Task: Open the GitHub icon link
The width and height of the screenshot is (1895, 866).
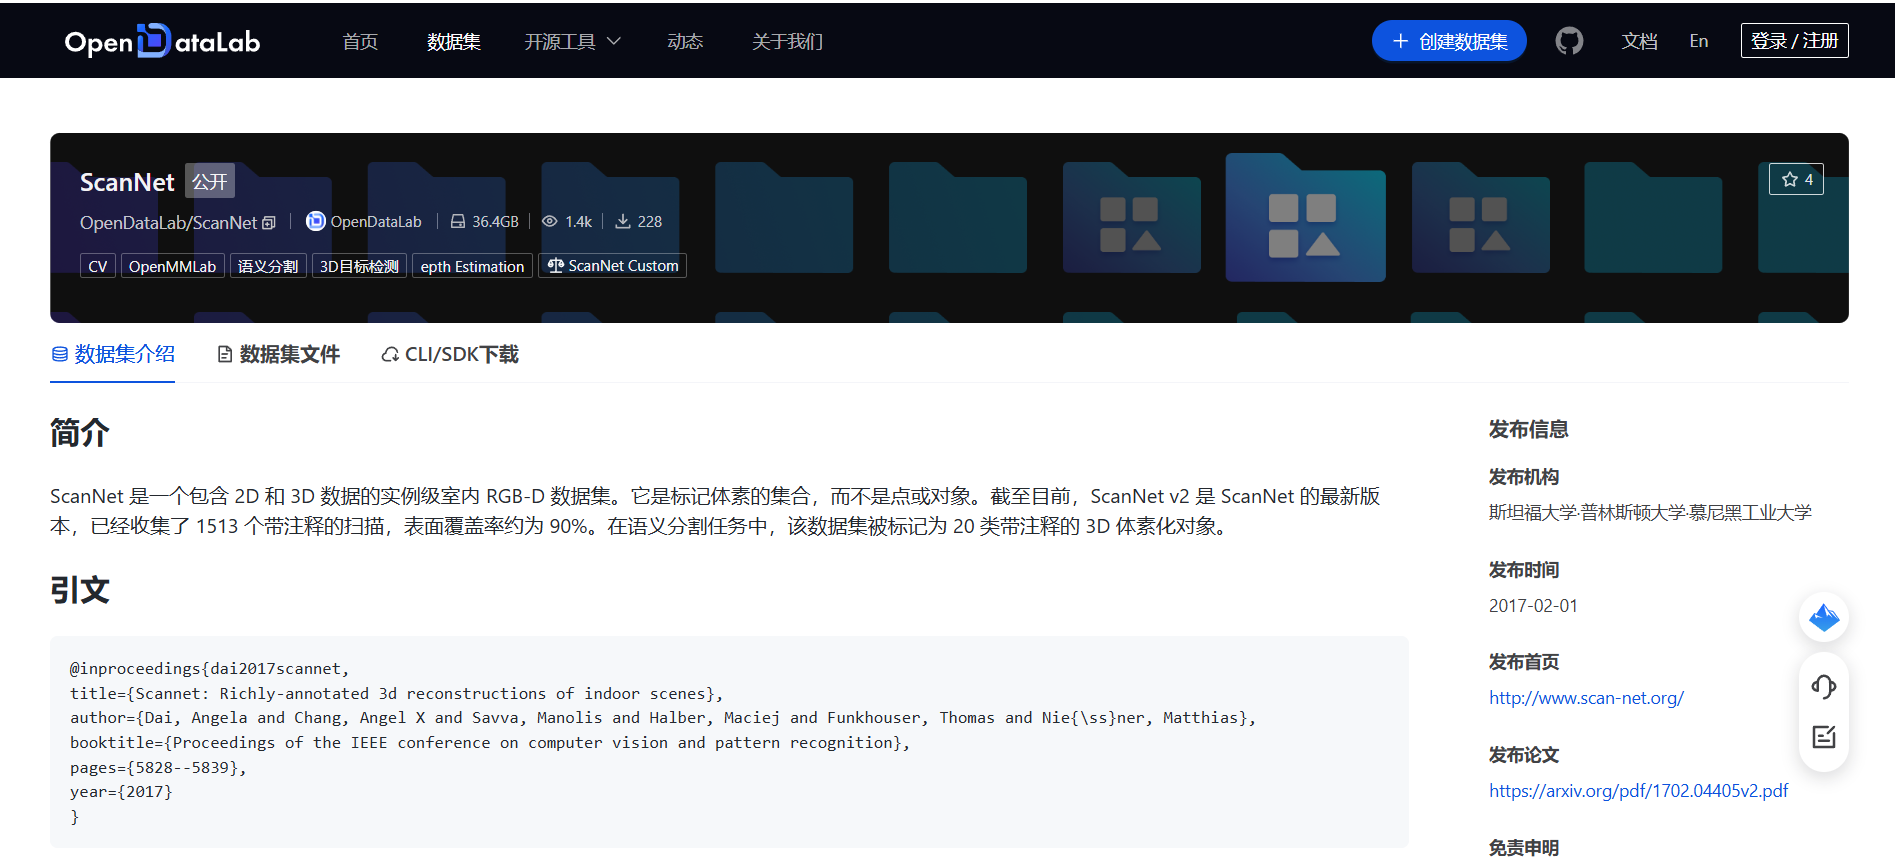Action: point(1569,41)
